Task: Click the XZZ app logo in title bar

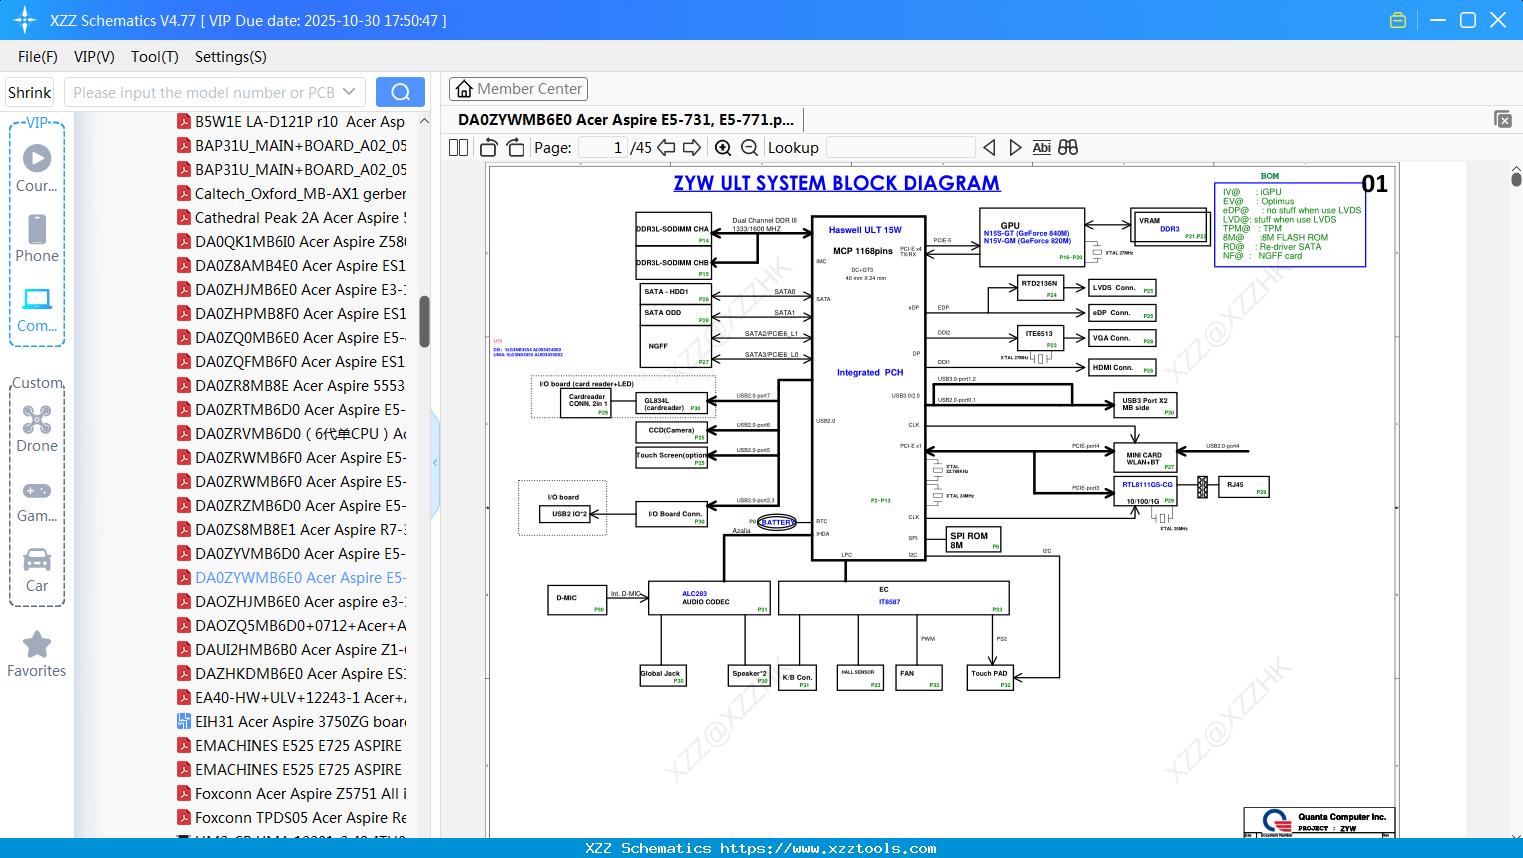Action: (25, 20)
